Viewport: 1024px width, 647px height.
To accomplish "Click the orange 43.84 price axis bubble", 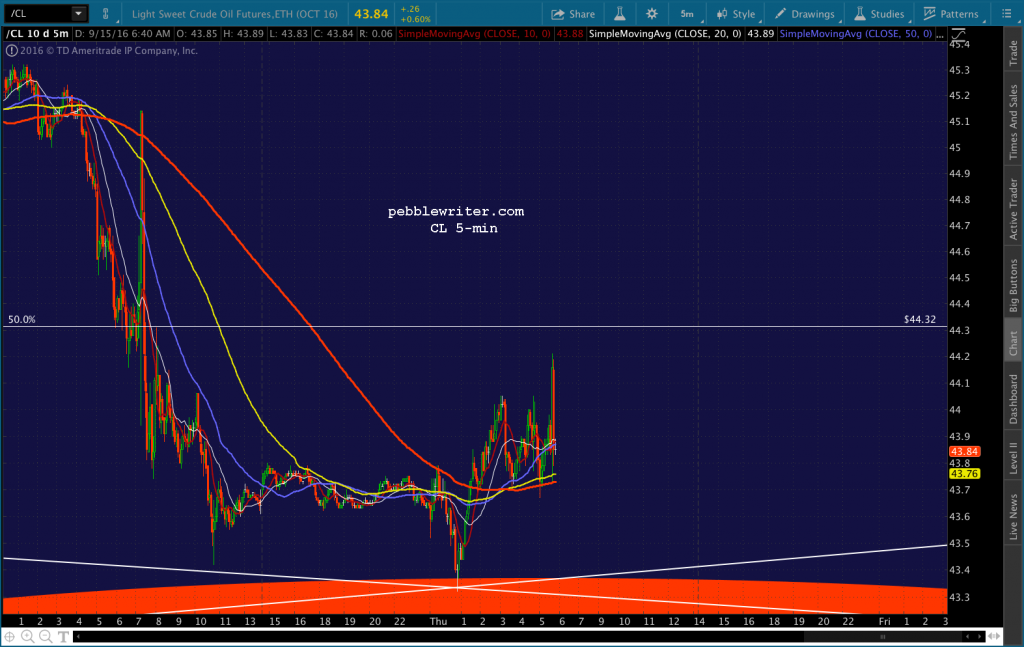I will pyautogui.click(x=964, y=452).
